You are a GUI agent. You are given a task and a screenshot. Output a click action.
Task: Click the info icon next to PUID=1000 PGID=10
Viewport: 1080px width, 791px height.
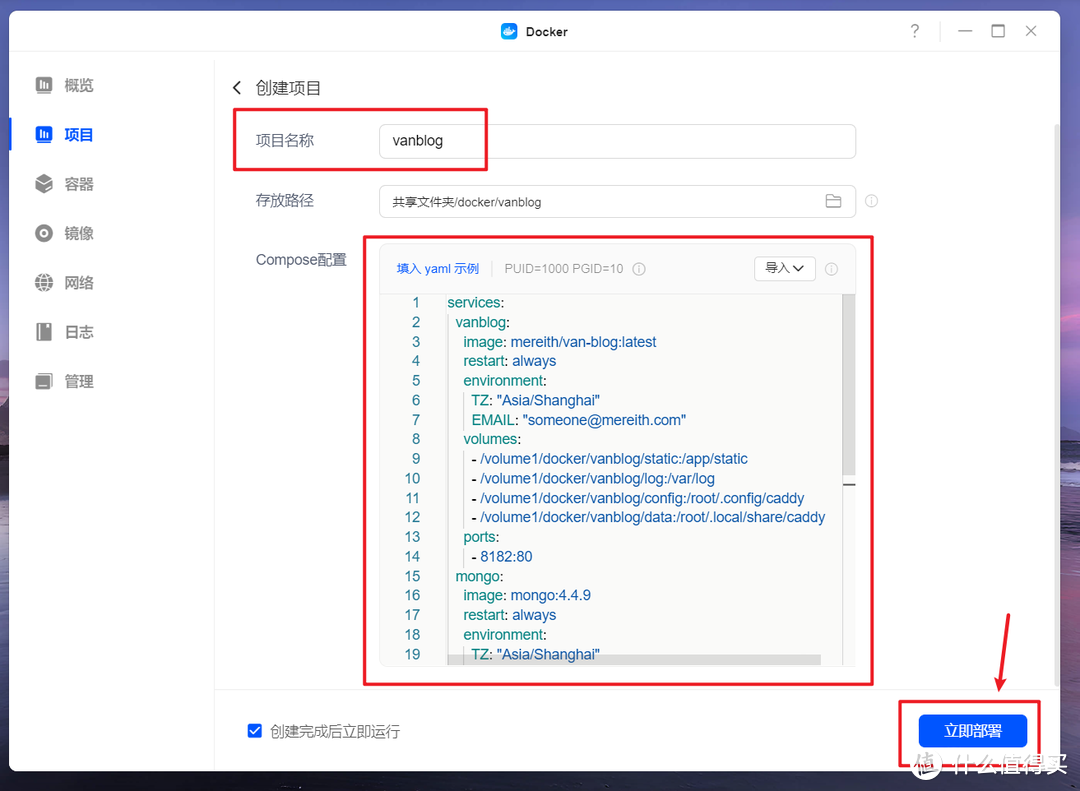pos(639,268)
